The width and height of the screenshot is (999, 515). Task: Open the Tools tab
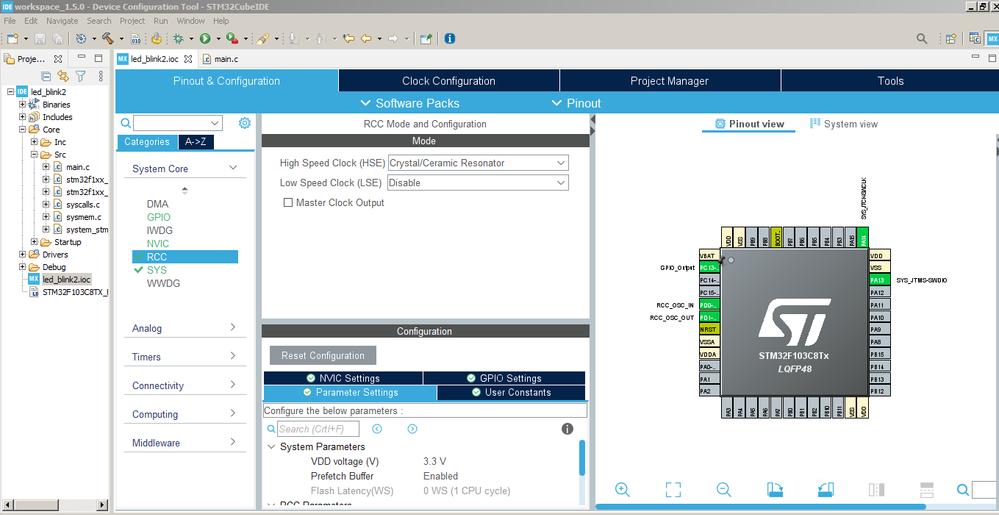[890, 81]
